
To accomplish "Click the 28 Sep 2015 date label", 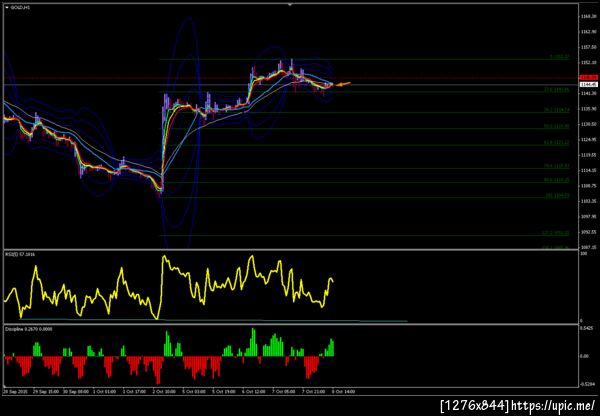I will (13, 392).
